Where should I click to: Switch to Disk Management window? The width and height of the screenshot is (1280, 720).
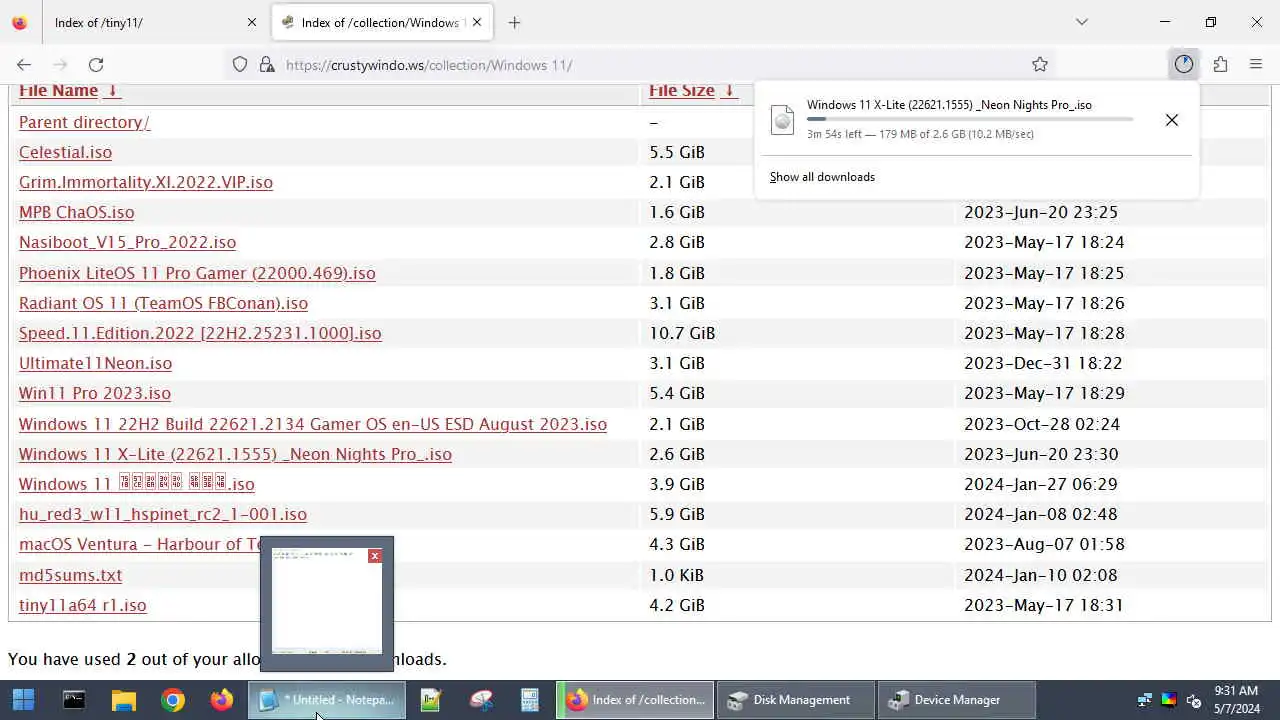(x=797, y=700)
